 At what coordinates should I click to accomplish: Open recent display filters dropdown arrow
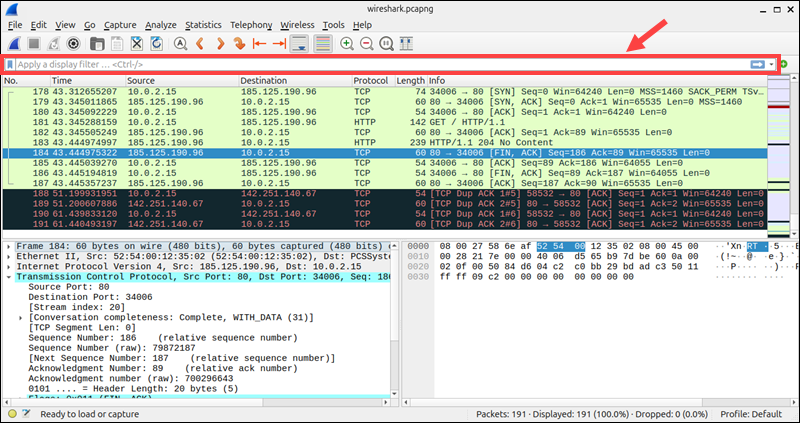771,65
